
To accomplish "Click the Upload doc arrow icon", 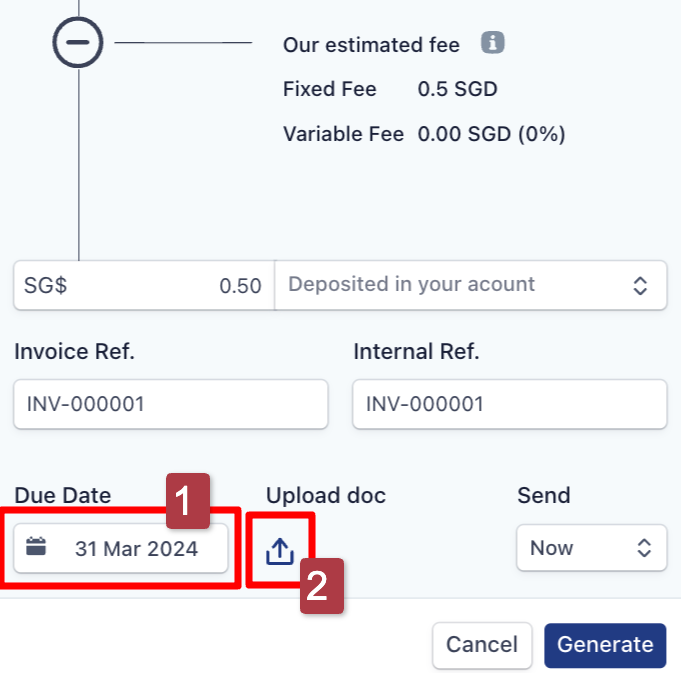I will (280, 550).
